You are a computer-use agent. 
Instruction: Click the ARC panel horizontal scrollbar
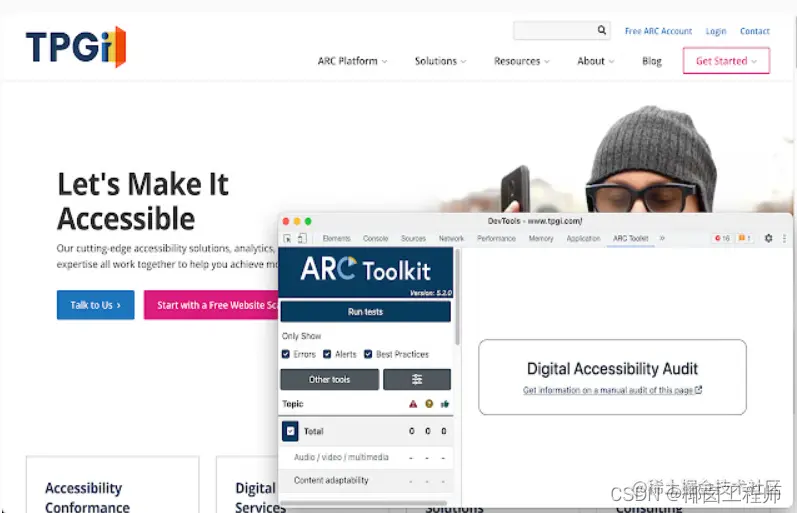pyautogui.click(x=363, y=503)
